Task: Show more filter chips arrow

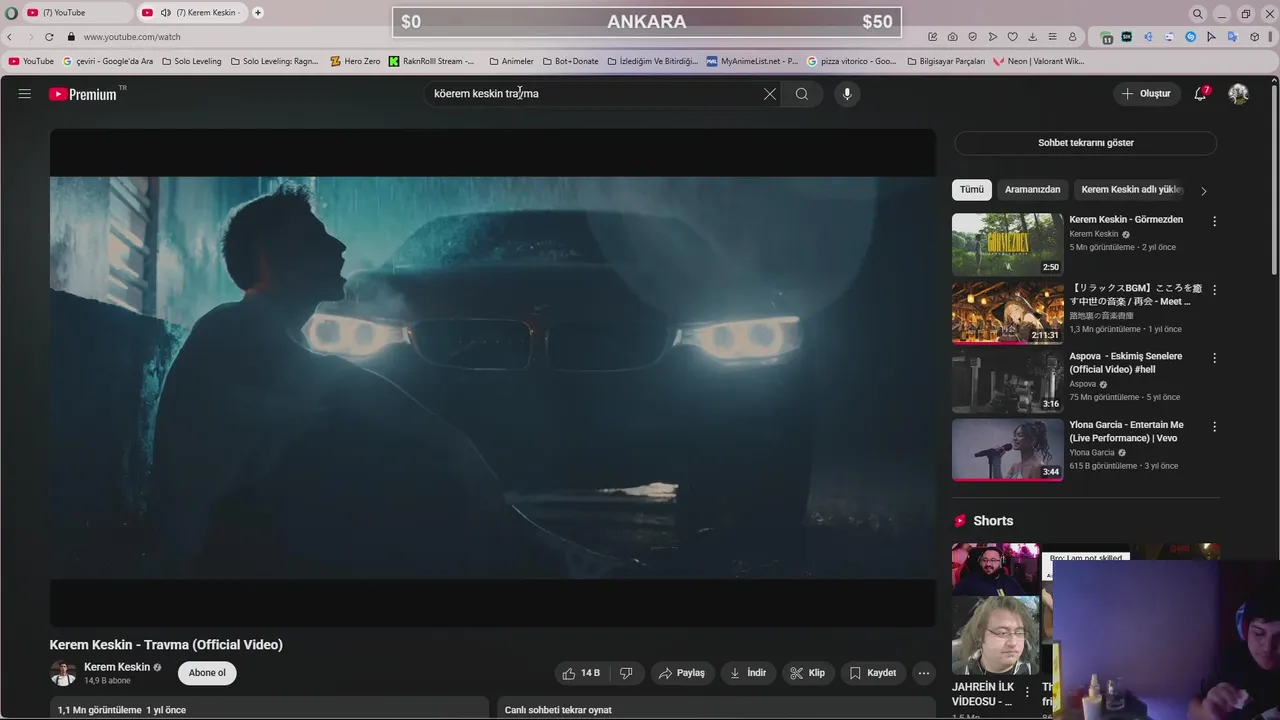Action: click(x=1204, y=191)
